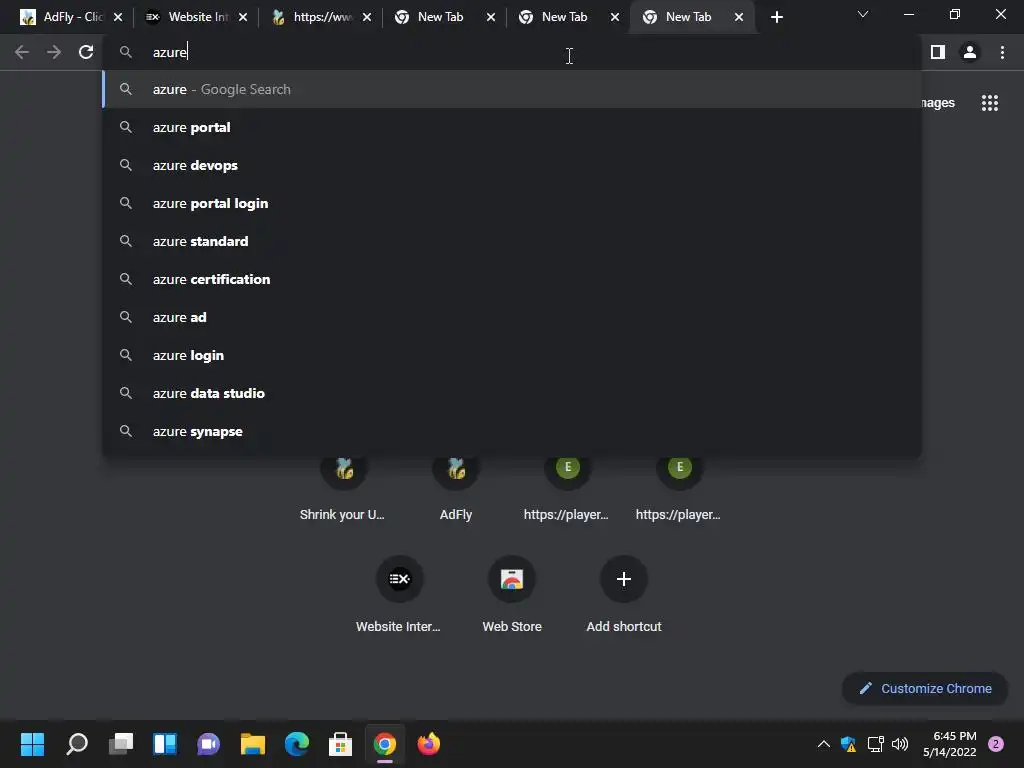This screenshot has width=1024, height=768.
Task: Open the volume tray icon
Action: [x=900, y=744]
